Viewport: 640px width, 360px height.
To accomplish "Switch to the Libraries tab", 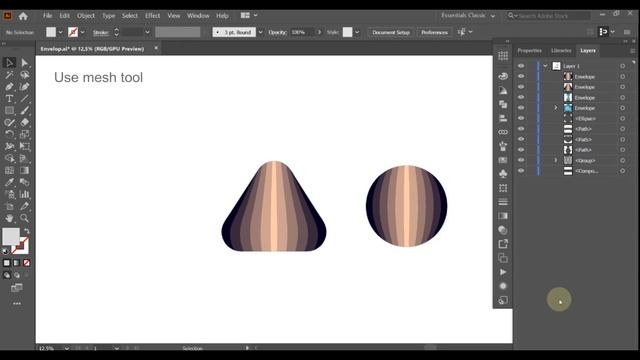I will coord(561,51).
